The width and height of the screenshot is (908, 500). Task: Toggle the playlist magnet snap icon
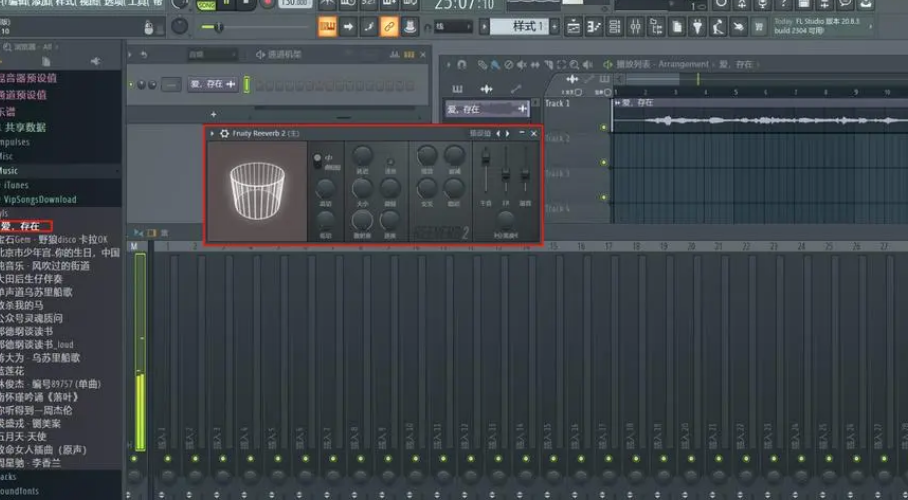462,64
